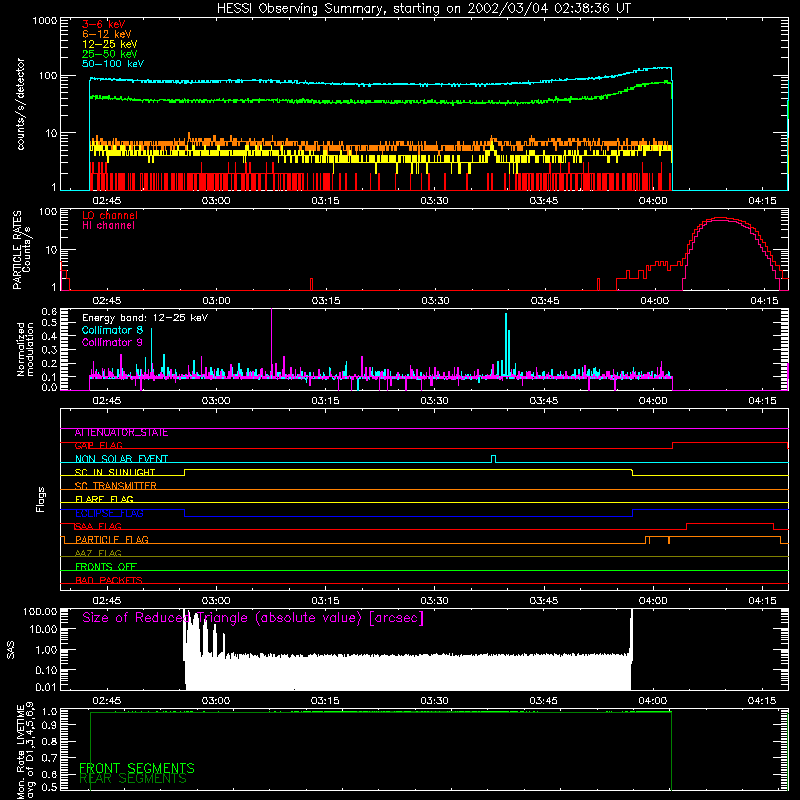800x800 pixels.
Task: Select the Collimator 9 legend label
Action: tap(112, 342)
